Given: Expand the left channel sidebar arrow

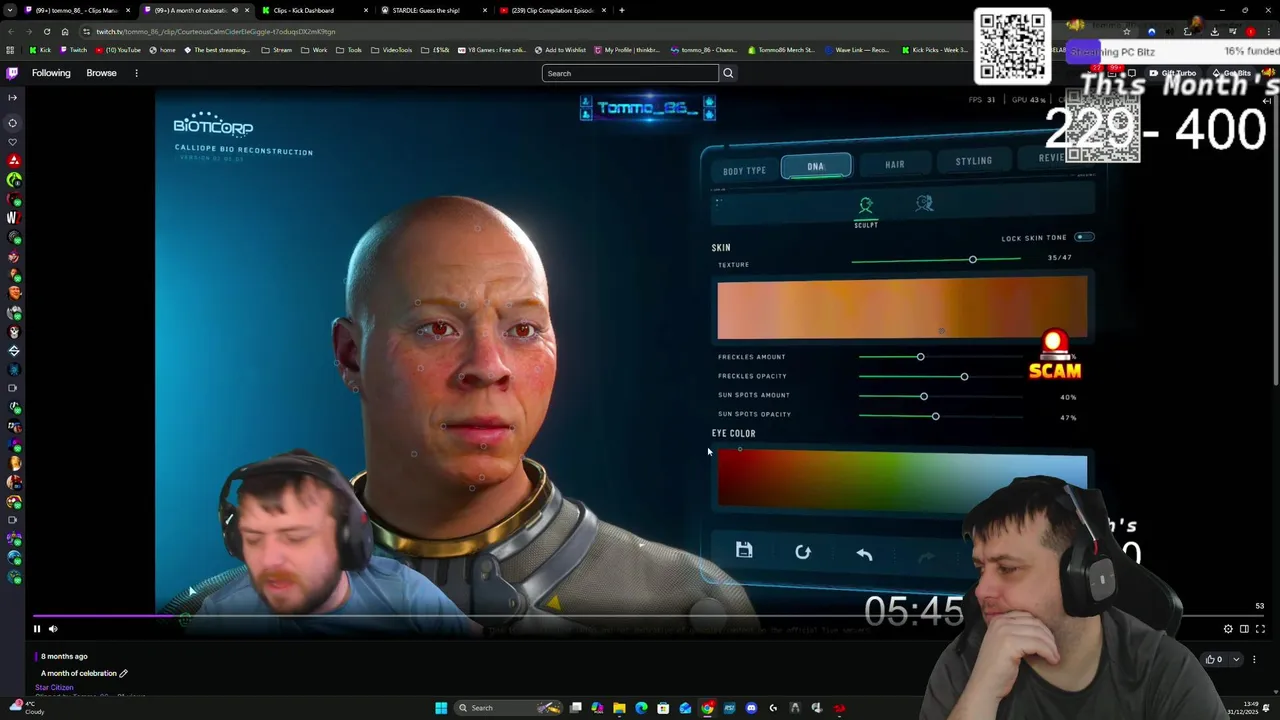Looking at the screenshot, I should coord(12,97).
